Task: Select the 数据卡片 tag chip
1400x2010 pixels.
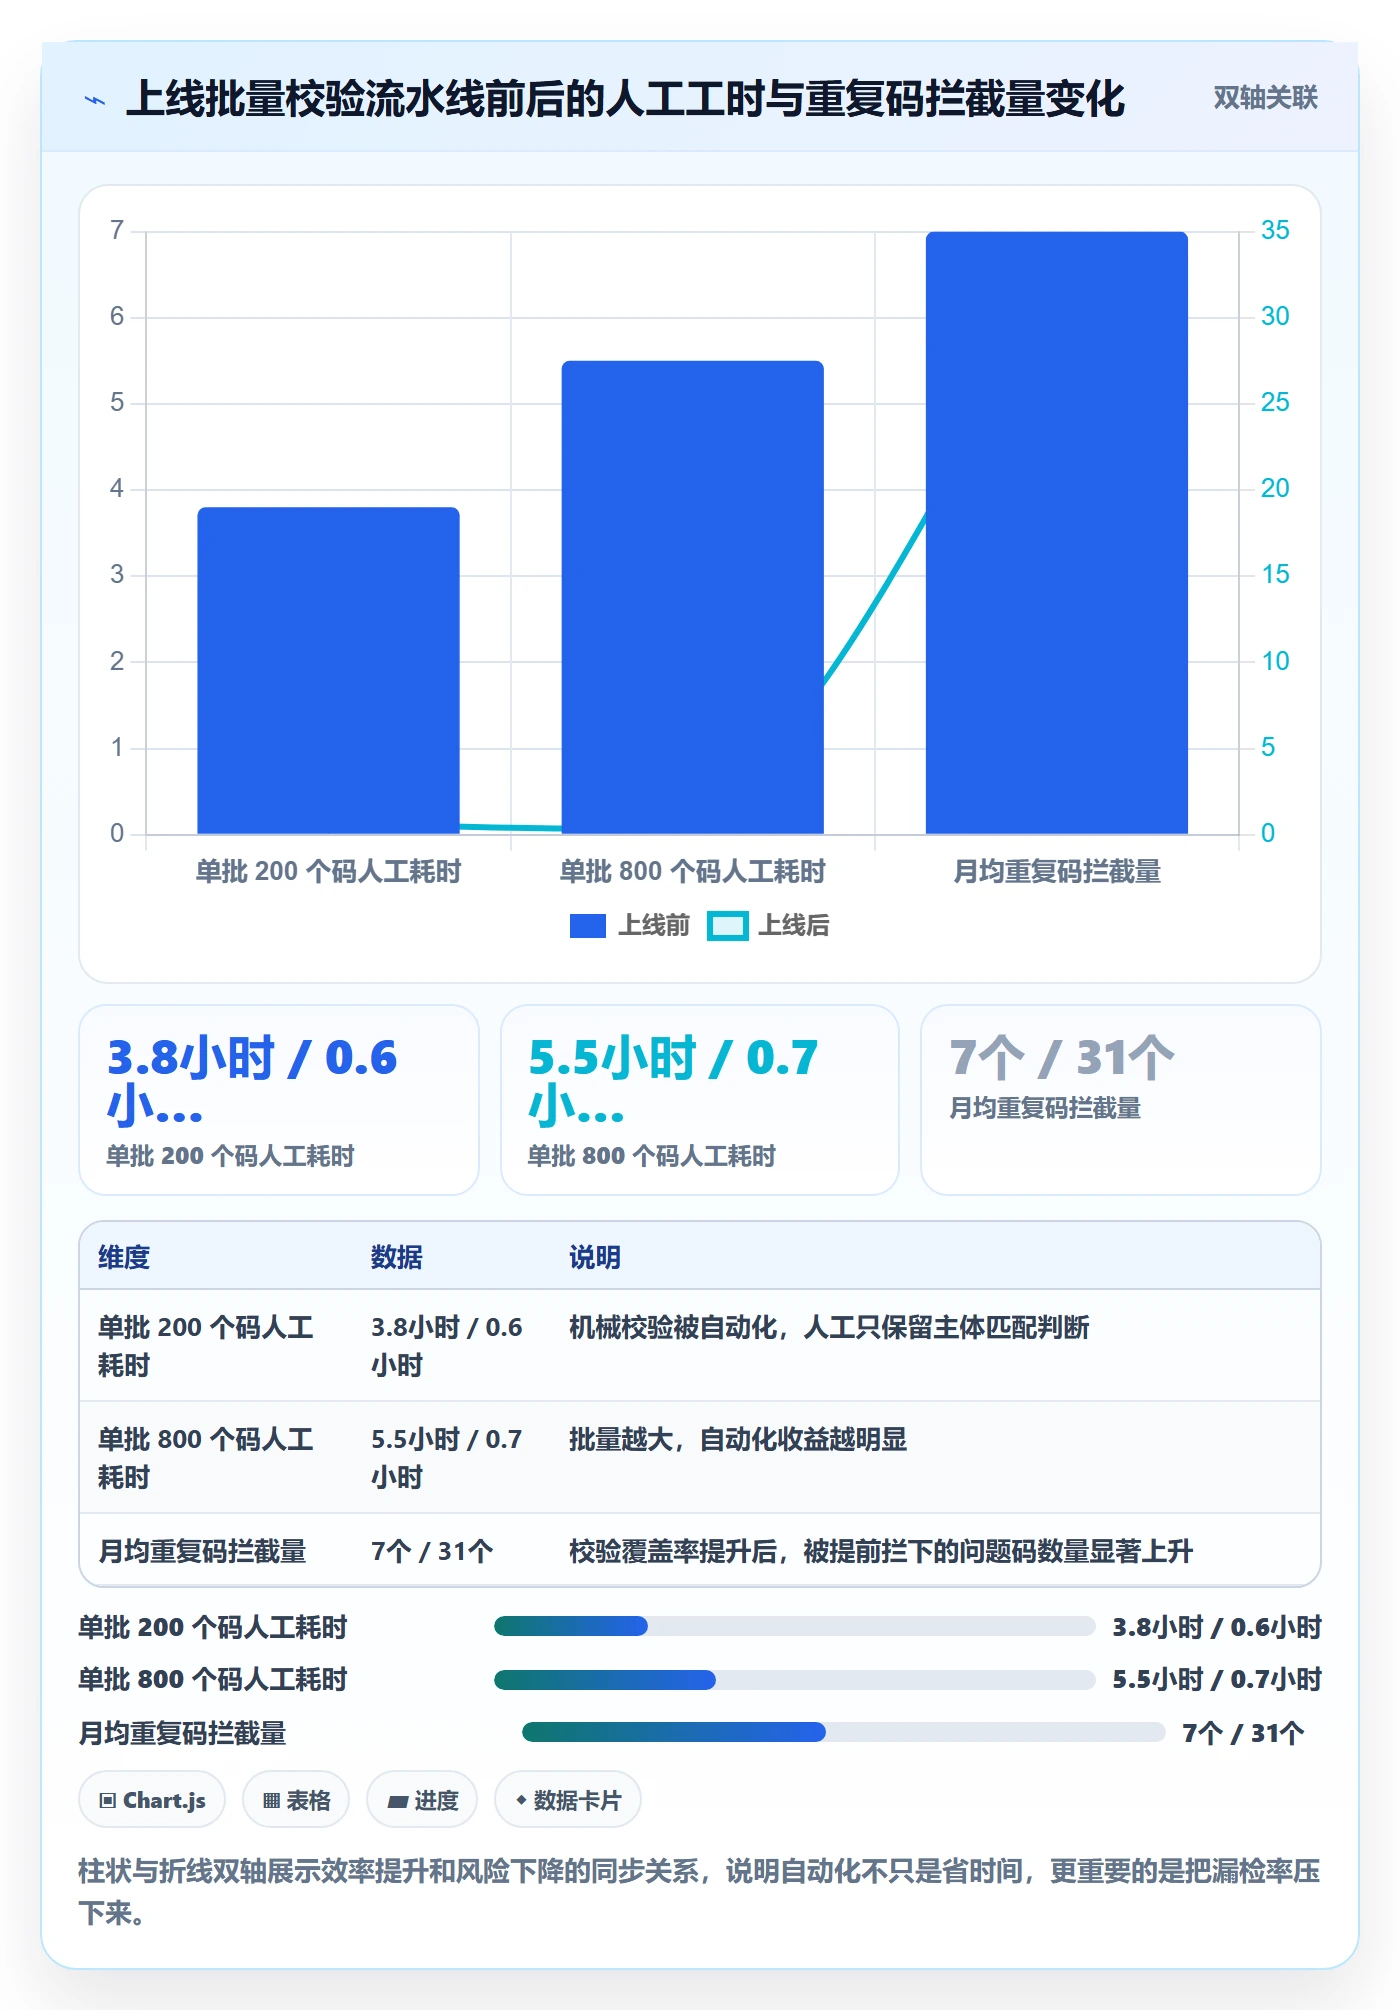Action: [x=568, y=1800]
